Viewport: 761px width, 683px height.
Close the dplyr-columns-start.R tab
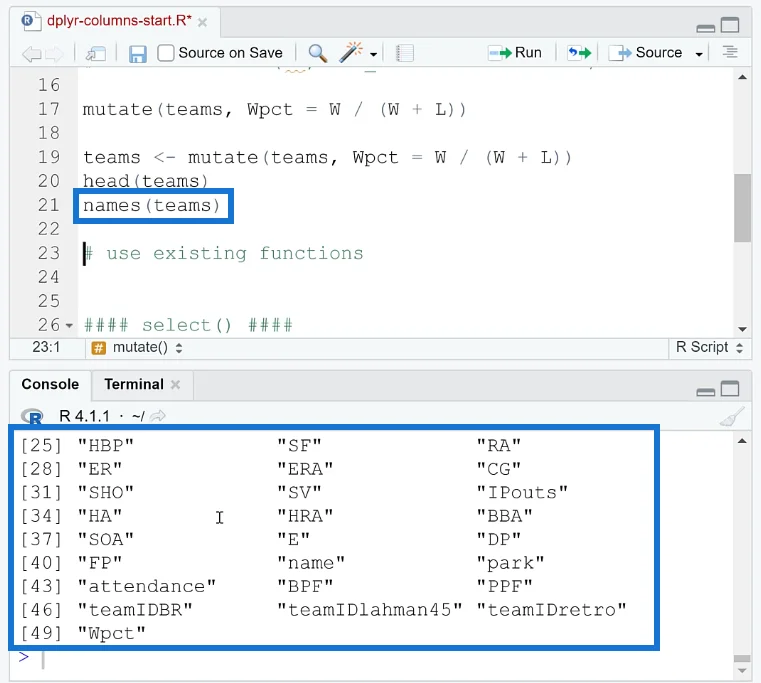click(202, 22)
